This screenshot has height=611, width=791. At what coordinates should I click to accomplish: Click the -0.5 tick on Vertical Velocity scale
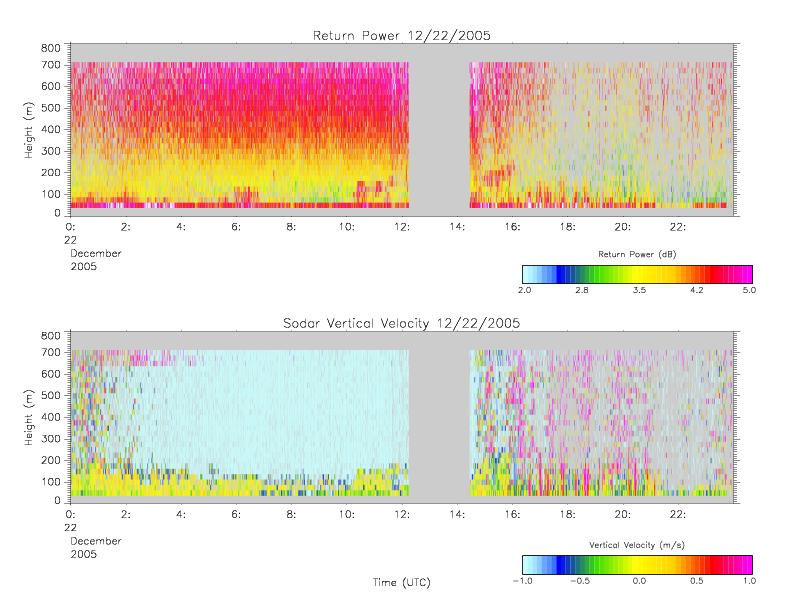[580, 581]
